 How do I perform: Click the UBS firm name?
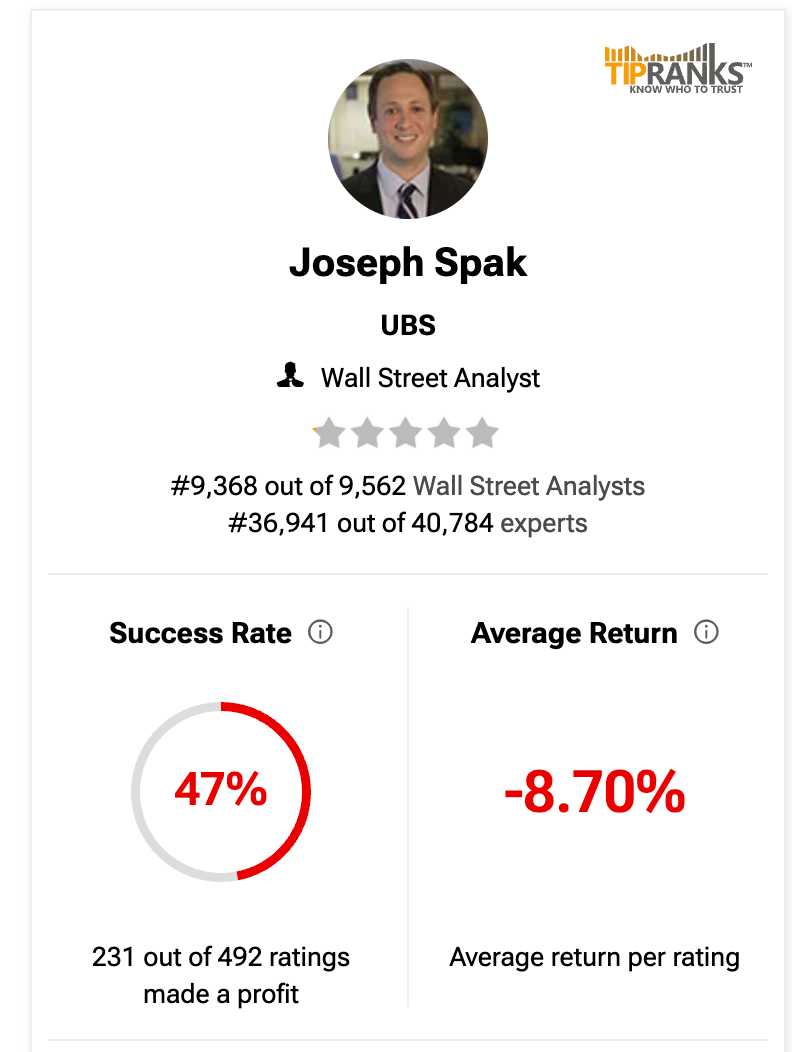(408, 325)
